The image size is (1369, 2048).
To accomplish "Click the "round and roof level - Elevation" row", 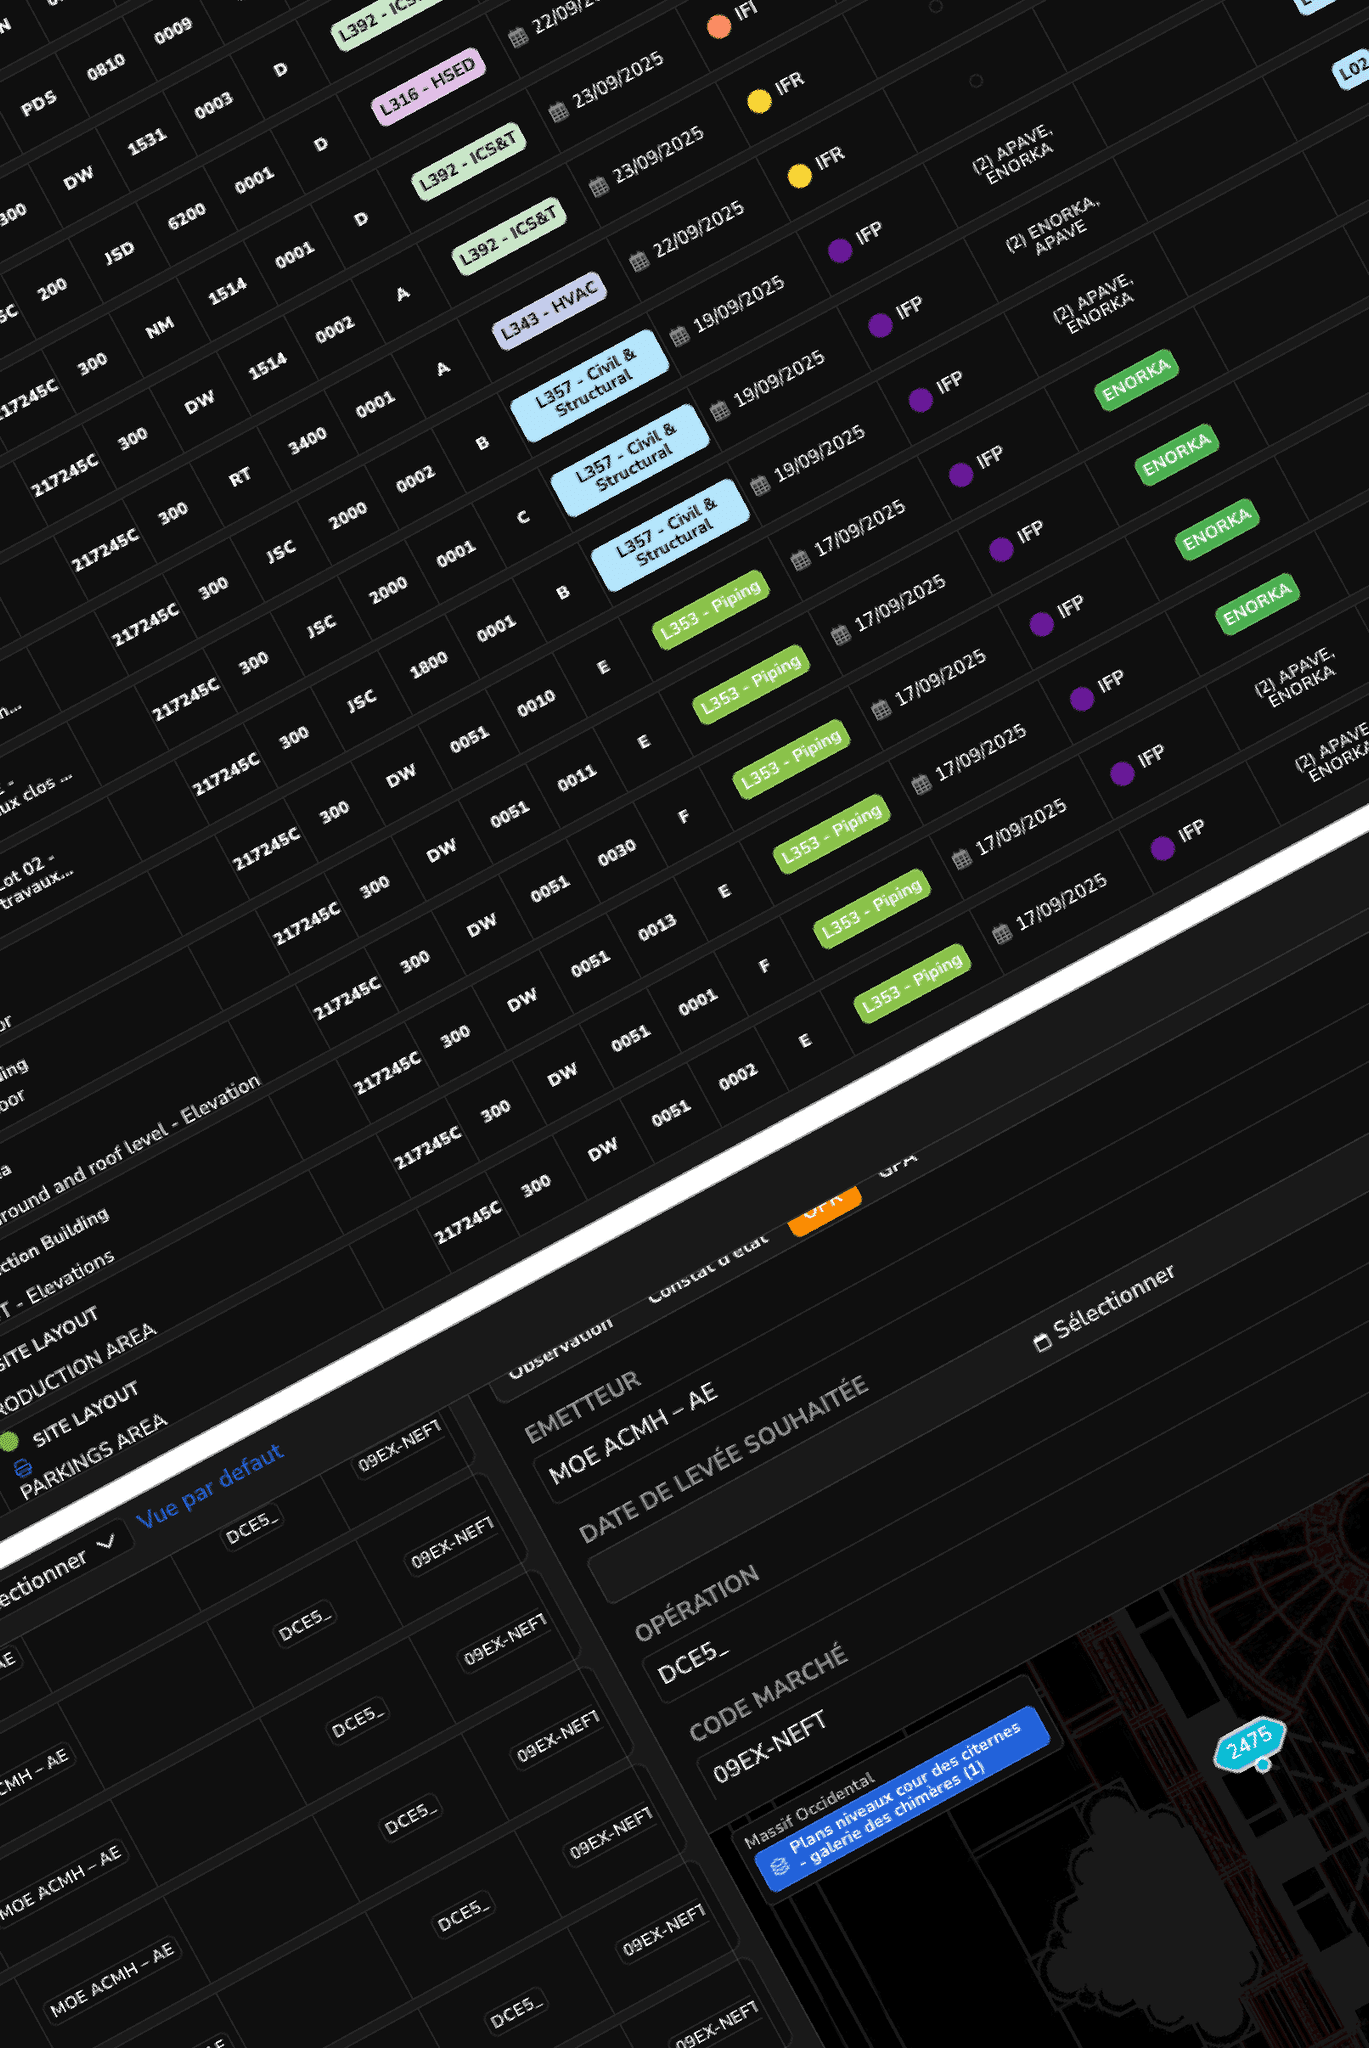I will 130,1151.
